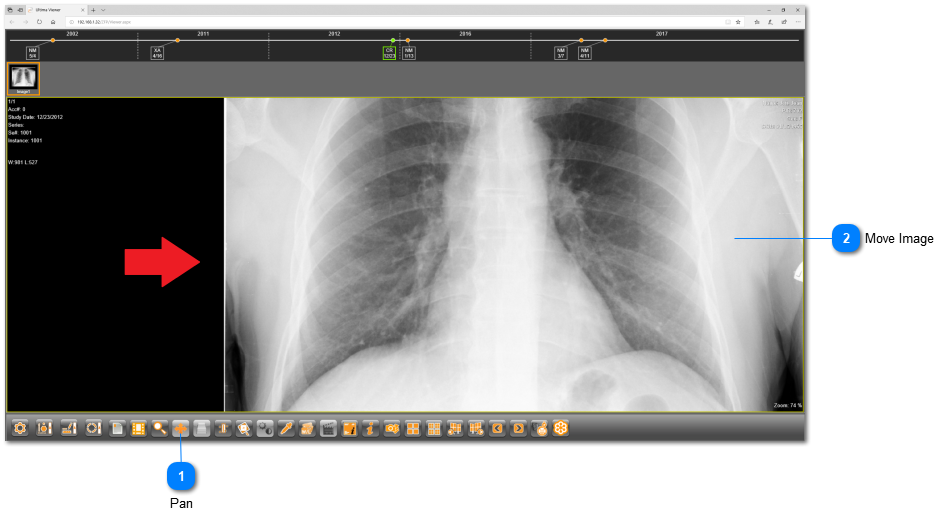Click the grey gears contrast icon
The image size is (950, 527).
pyautogui.click(x=265, y=428)
